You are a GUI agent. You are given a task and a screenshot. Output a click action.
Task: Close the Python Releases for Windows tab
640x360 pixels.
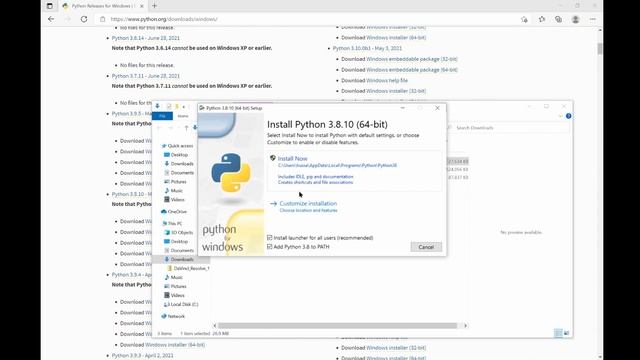(142, 6)
